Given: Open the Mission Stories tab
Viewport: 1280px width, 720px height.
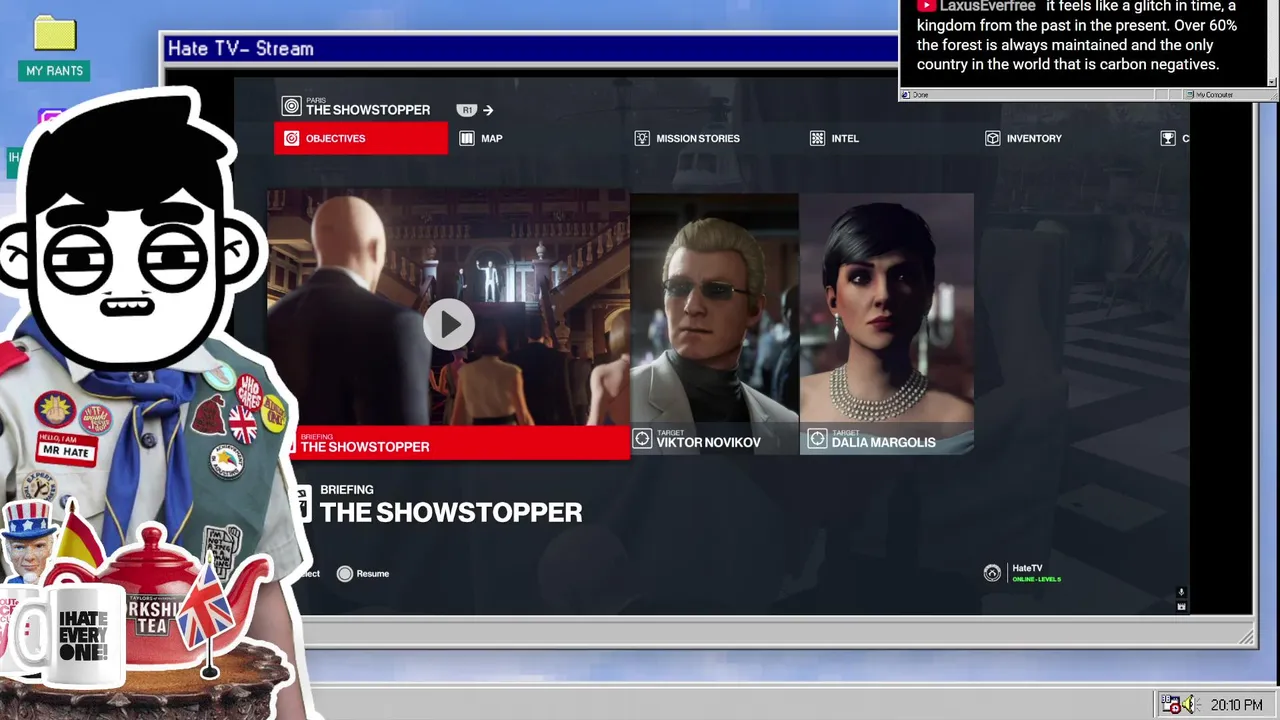Looking at the screenshot, I should [x=687, y=138].
